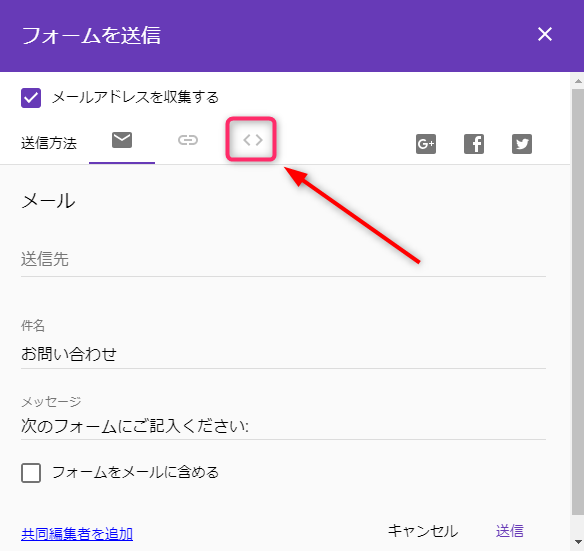Enable フォームをメールに含める checkbox
Screen dimensions: 584x551
pyautogui.click(x=31, y=473)
